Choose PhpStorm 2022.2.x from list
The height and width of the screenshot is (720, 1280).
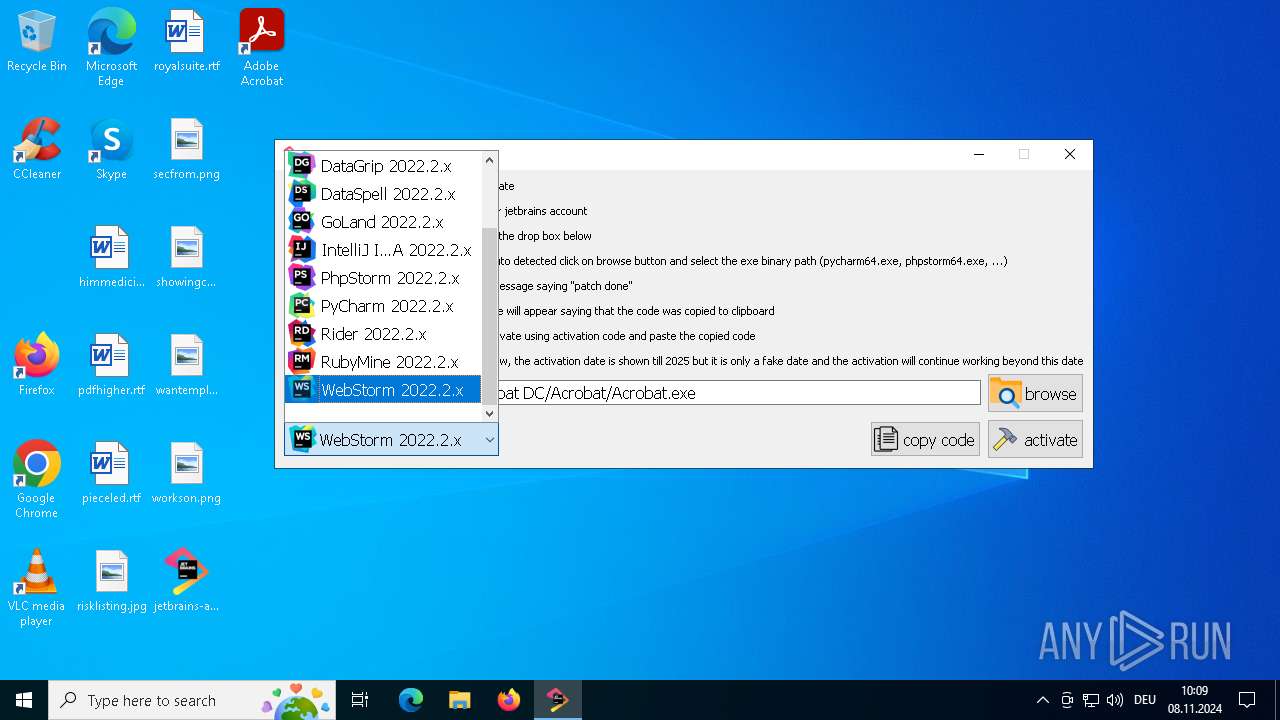383,278
